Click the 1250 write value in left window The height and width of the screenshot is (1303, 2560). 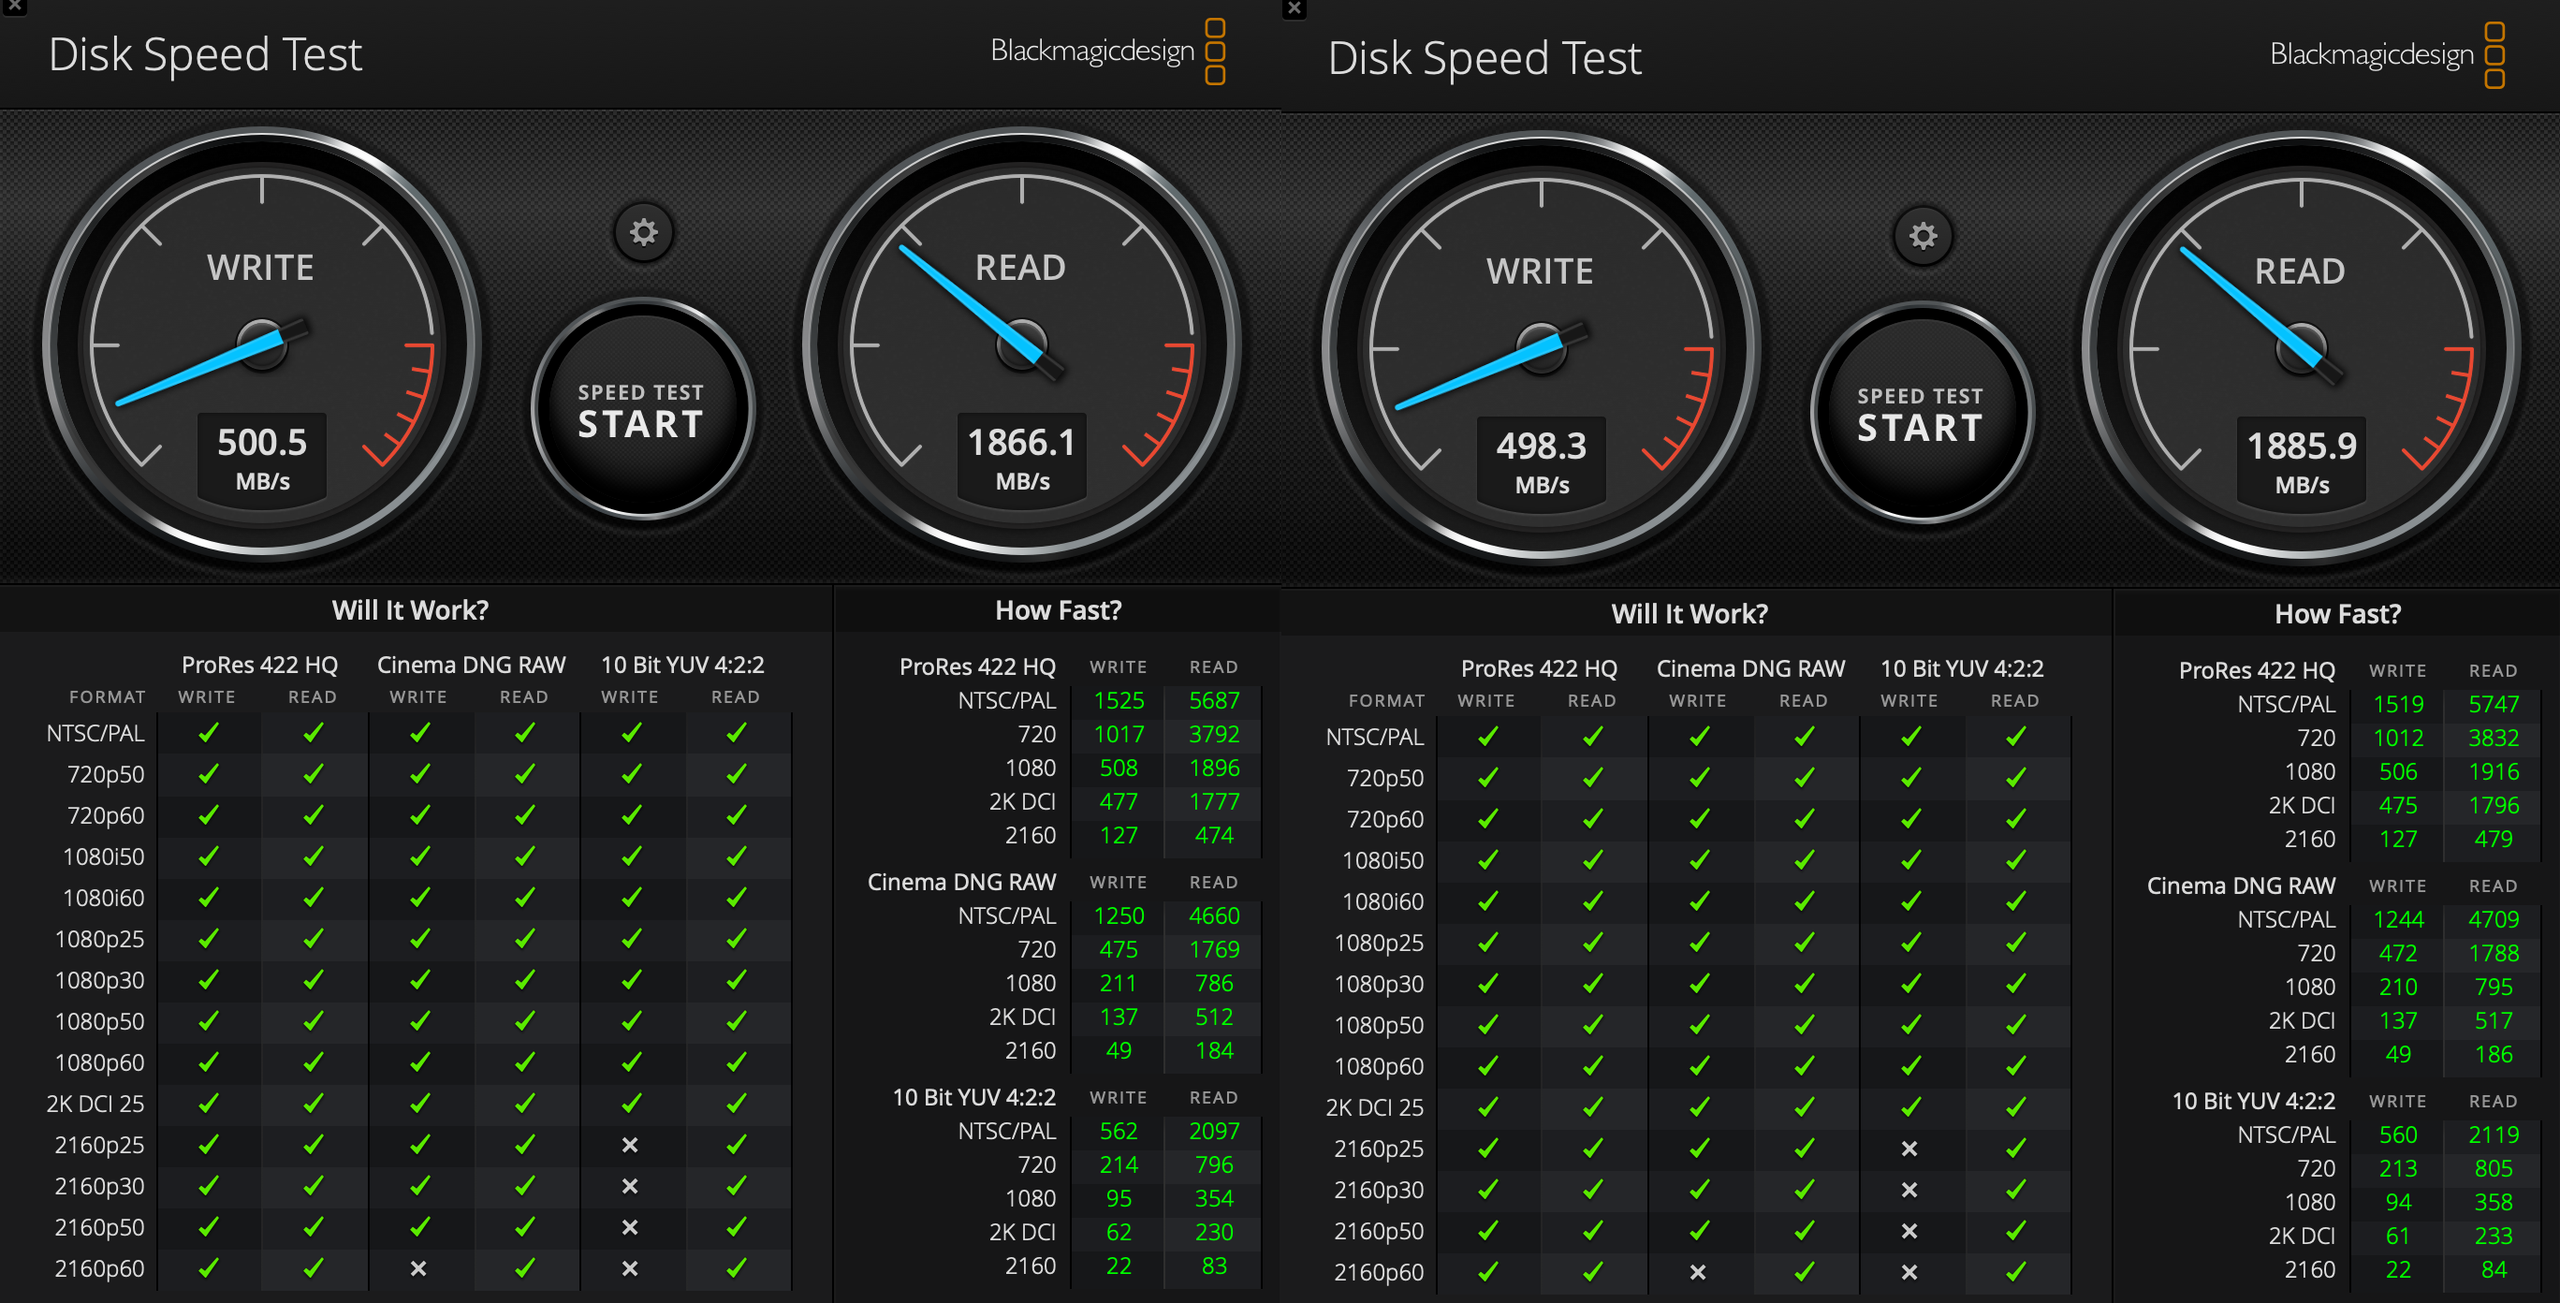tap(1119, 916)
